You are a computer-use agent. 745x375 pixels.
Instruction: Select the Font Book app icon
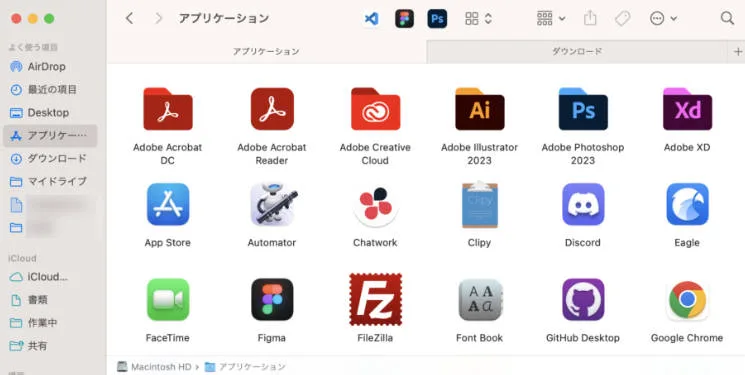[480, 300]
